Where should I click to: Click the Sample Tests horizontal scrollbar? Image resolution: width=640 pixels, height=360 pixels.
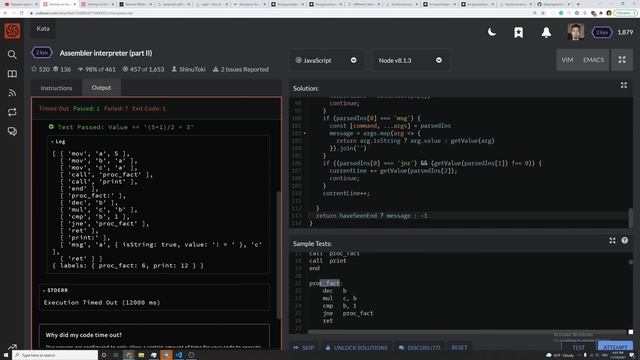(x=467, y=332)
